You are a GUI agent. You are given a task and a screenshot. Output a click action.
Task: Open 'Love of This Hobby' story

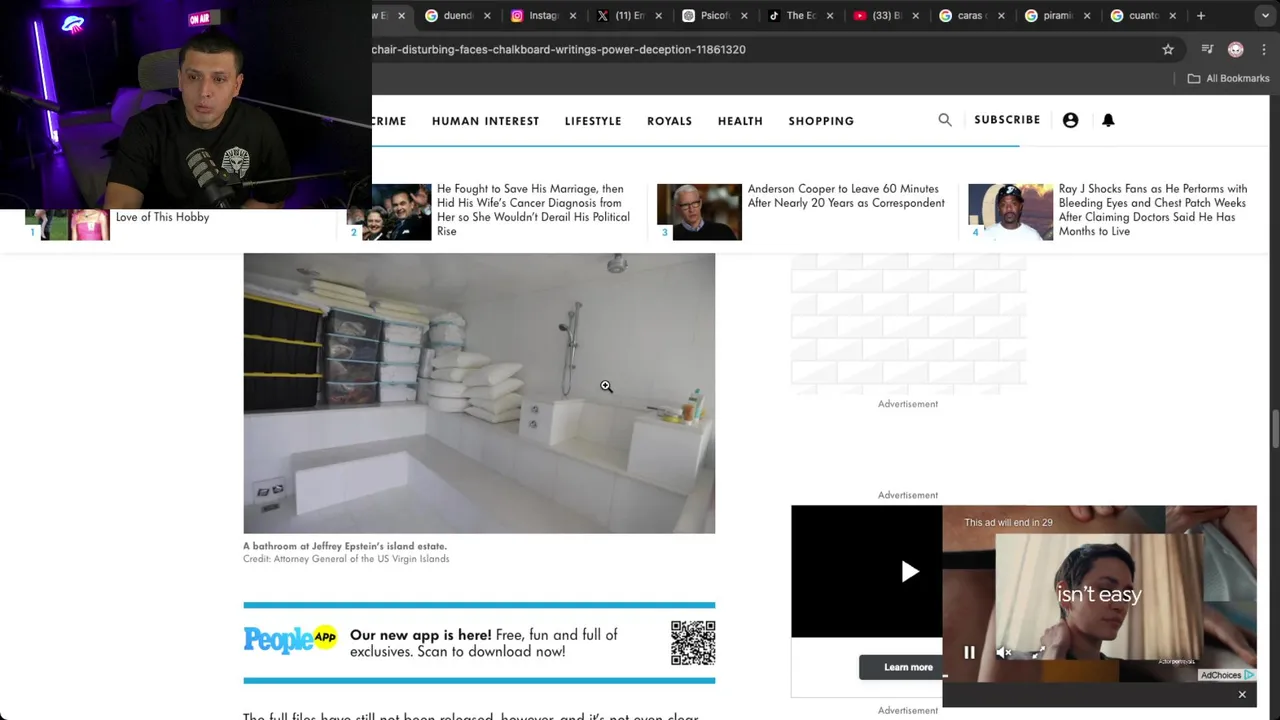(x=162, y=217)
